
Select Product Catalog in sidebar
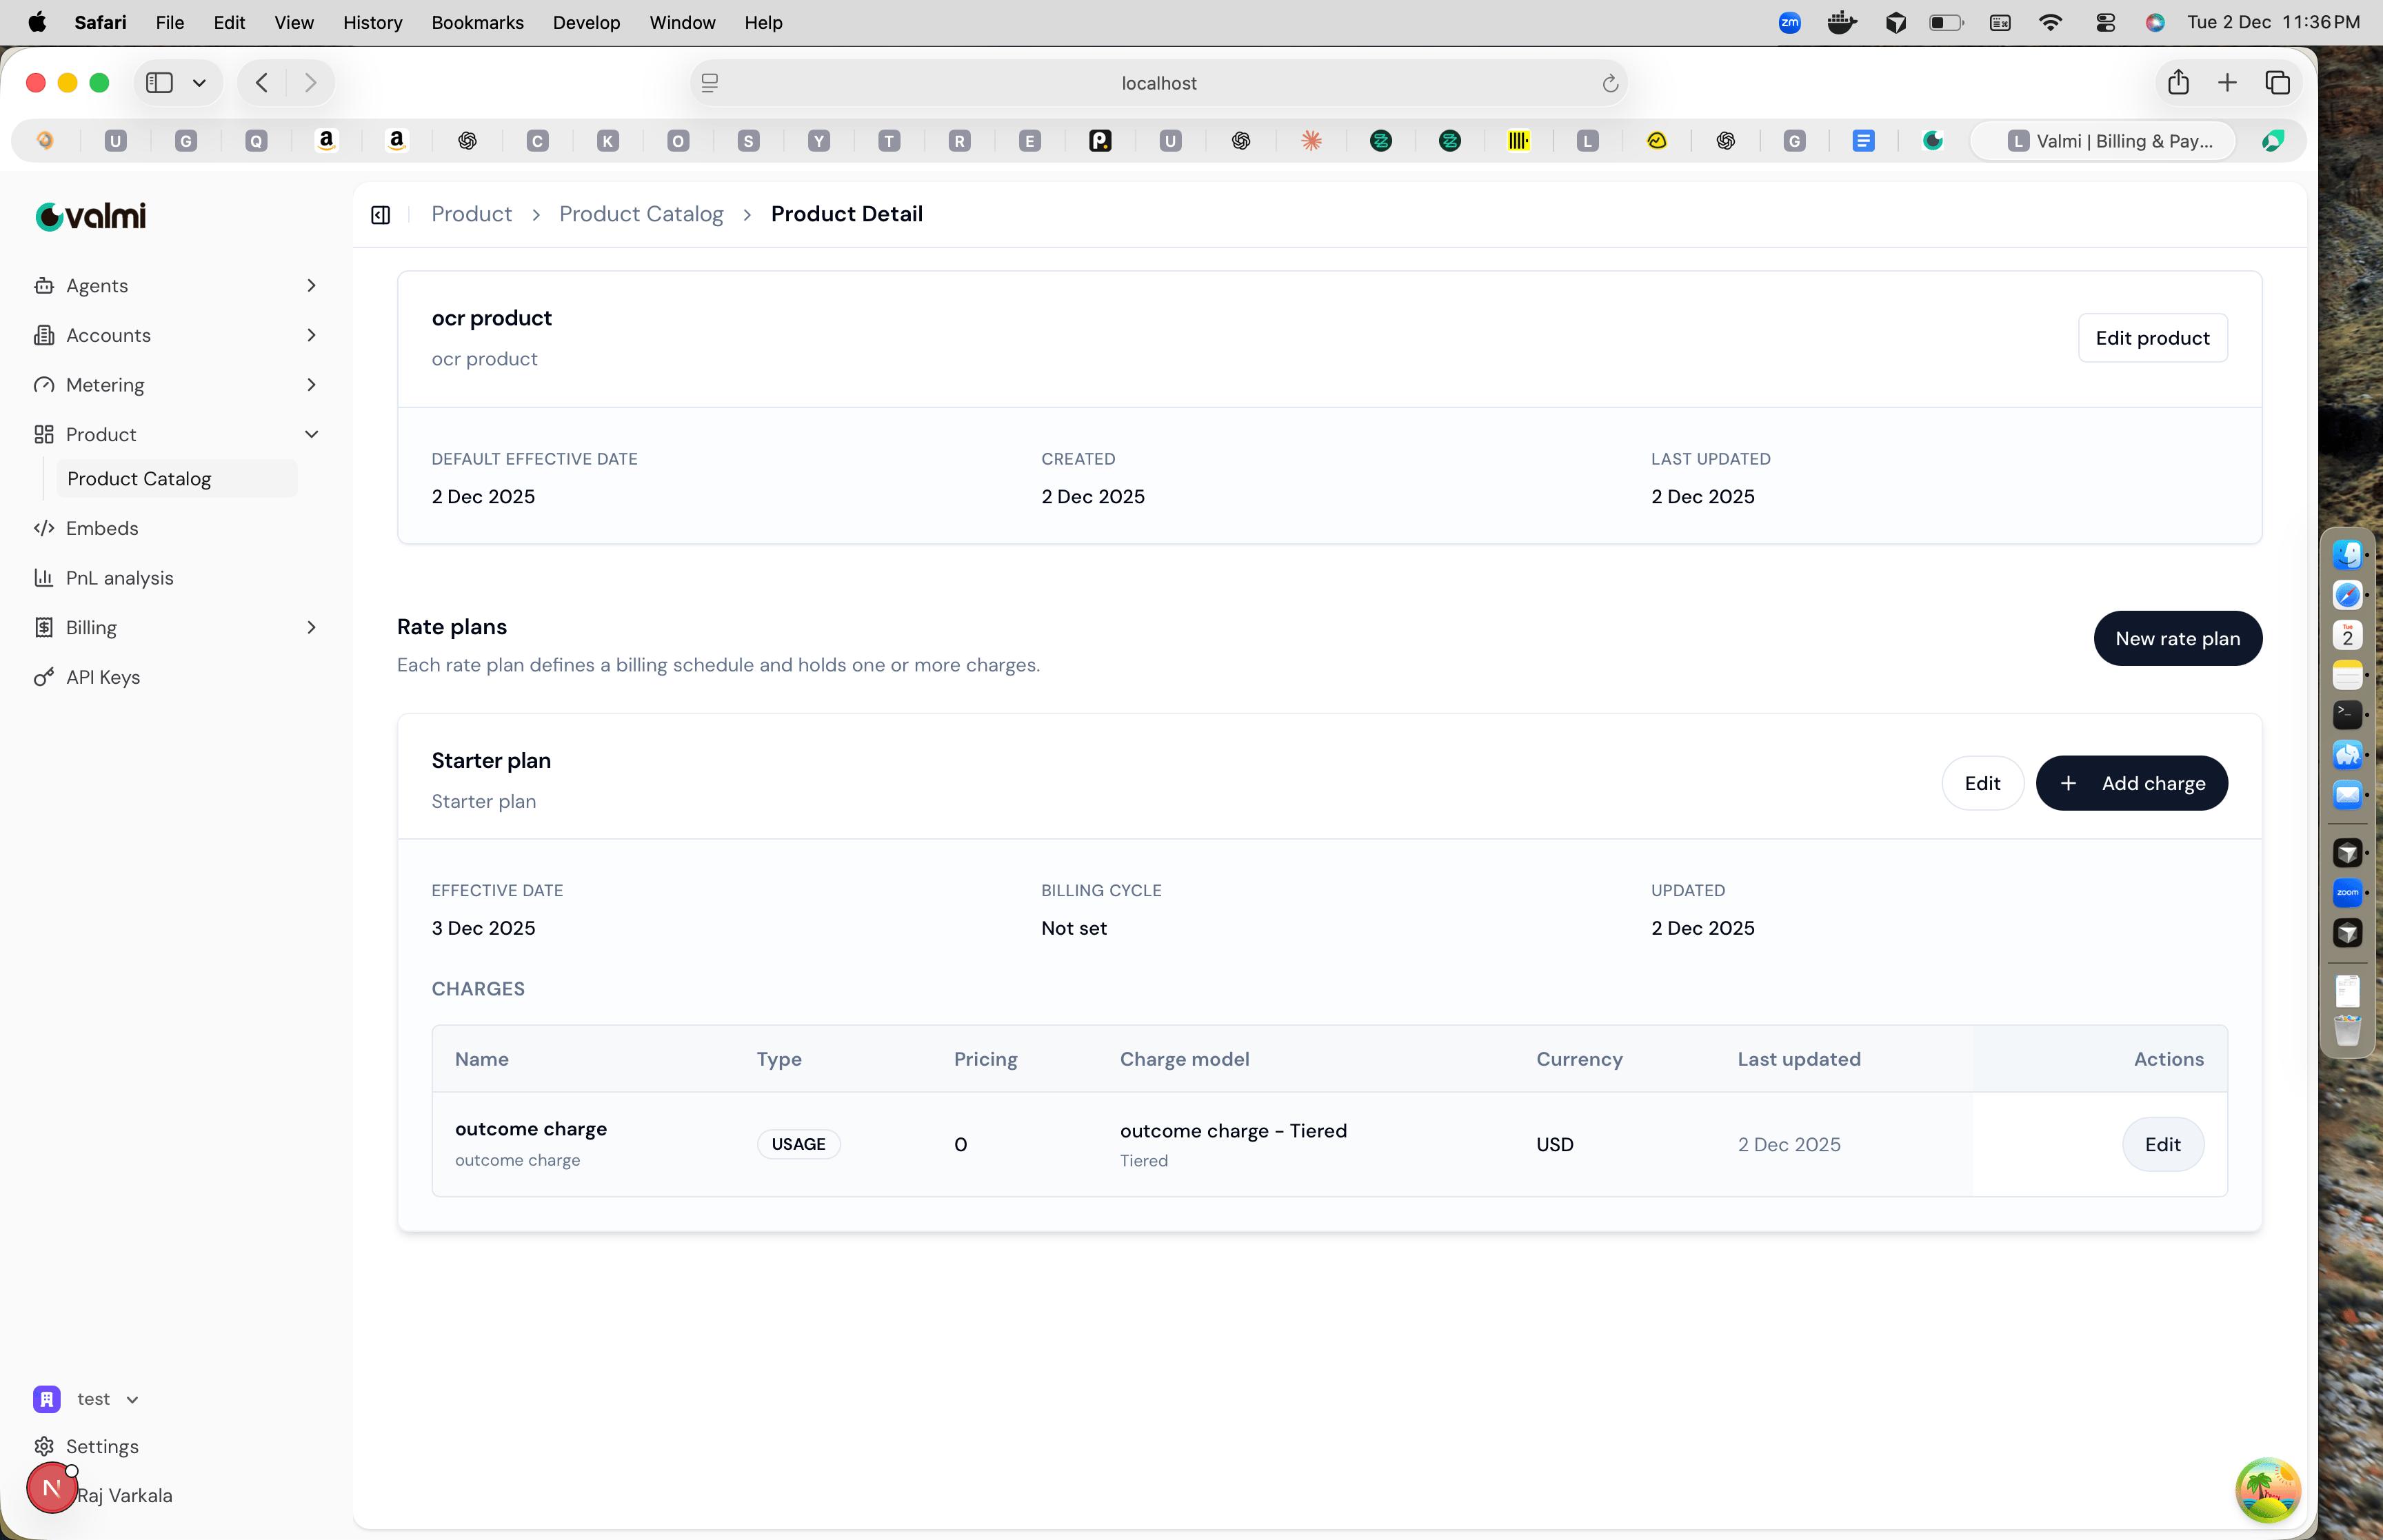point(176,479)
